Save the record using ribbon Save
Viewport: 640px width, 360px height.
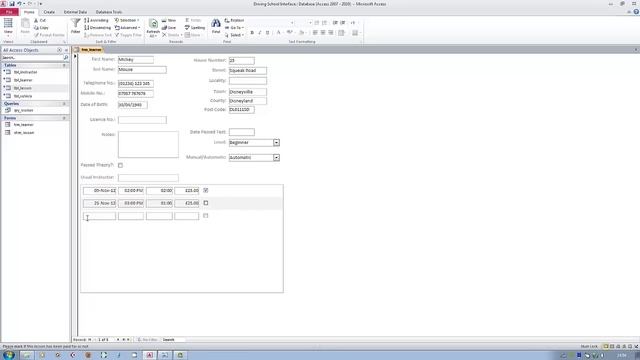pyautogui.click(x=169, y=28)
